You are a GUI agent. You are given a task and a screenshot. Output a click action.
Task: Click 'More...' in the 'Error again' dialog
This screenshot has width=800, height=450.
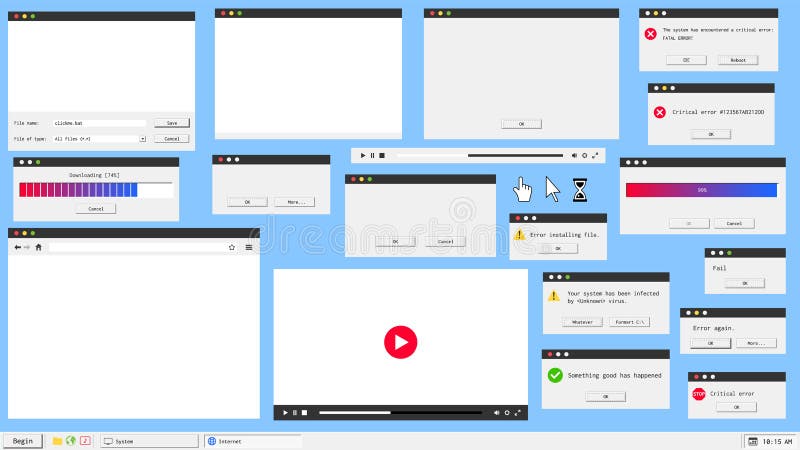point(756,343)
